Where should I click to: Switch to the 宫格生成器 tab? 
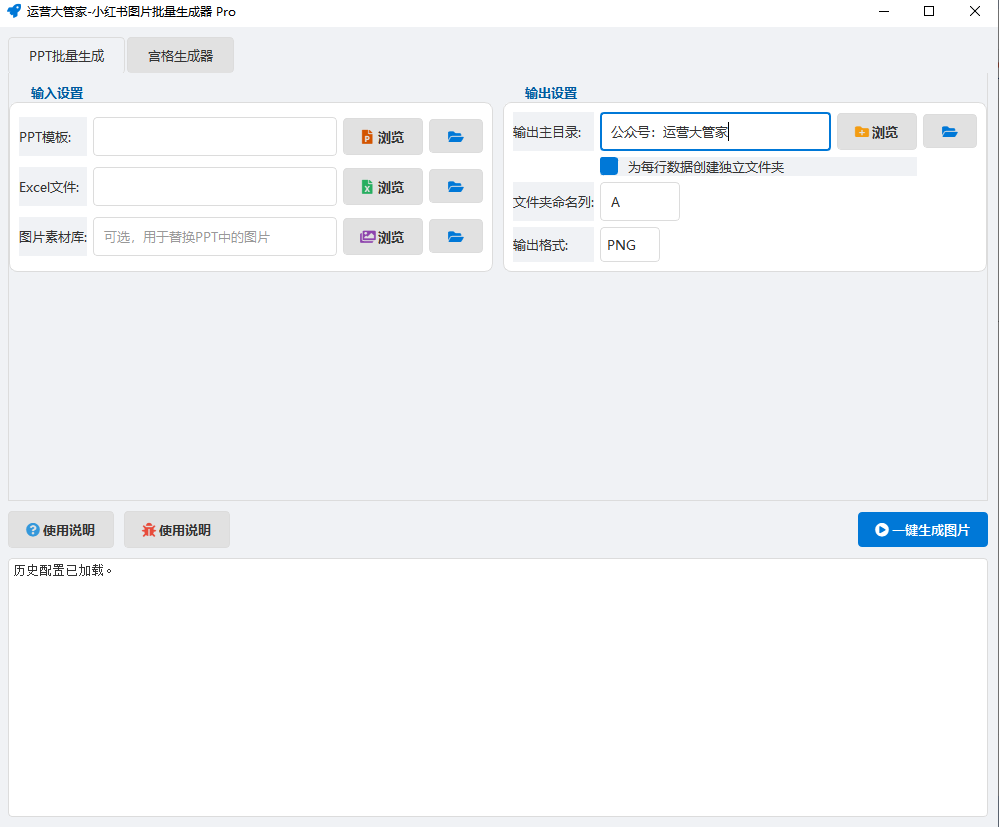click(x=180, y=55)
